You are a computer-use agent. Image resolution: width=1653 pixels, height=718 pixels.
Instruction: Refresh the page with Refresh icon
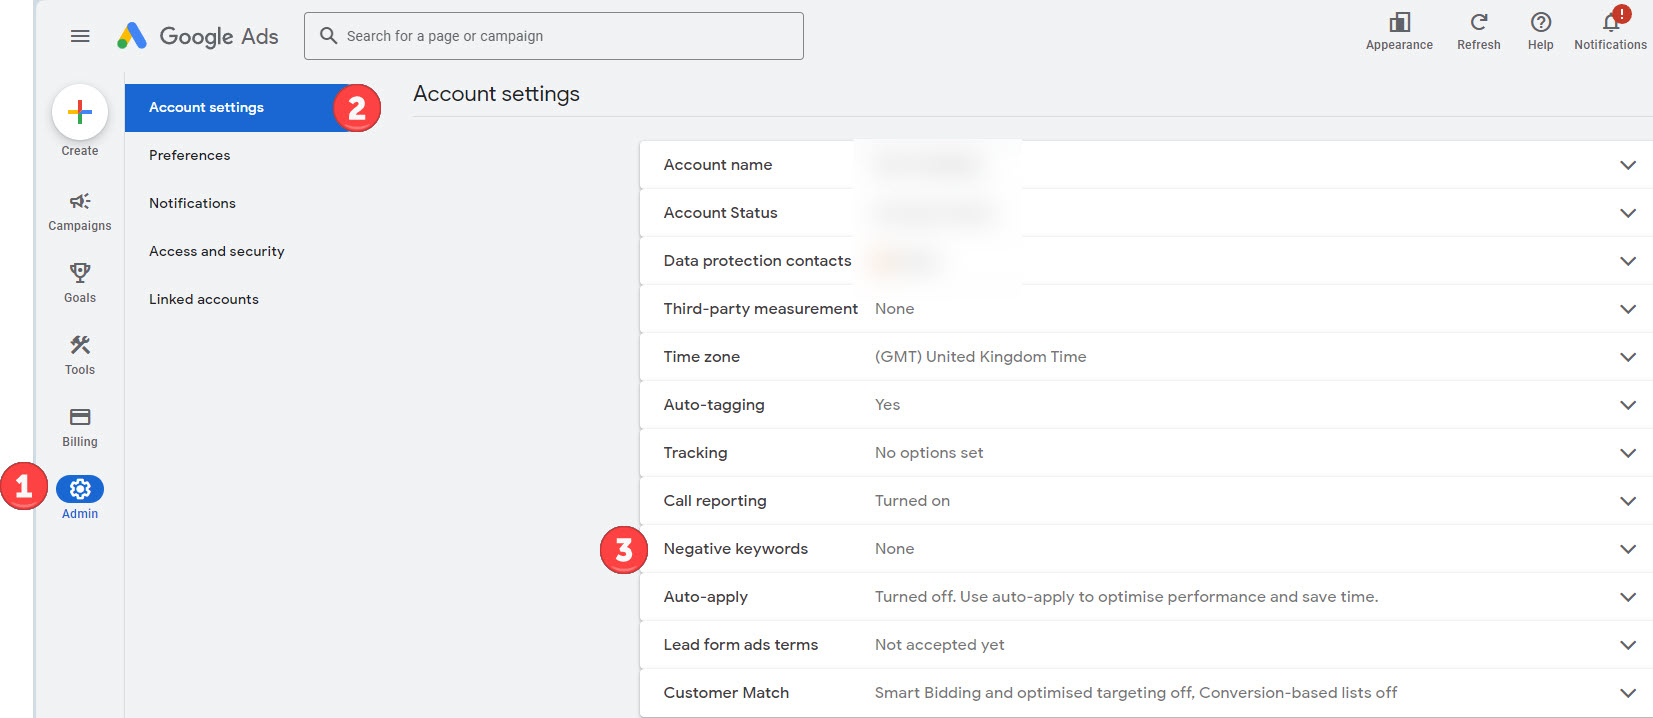(x=1478, y=22)
